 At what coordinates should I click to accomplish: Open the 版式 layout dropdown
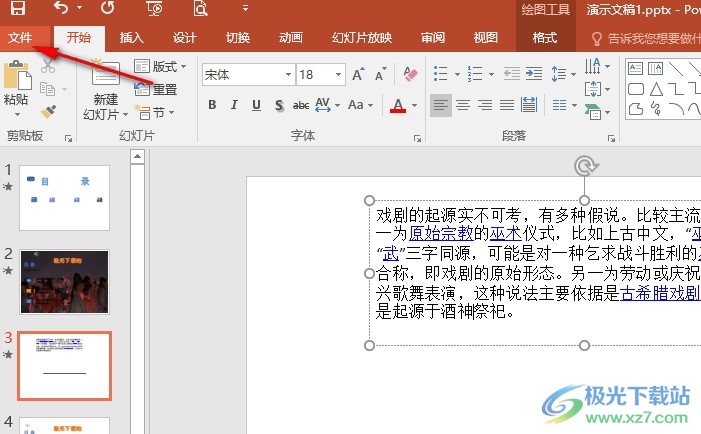pyautogui.click(x=160, y=67)
